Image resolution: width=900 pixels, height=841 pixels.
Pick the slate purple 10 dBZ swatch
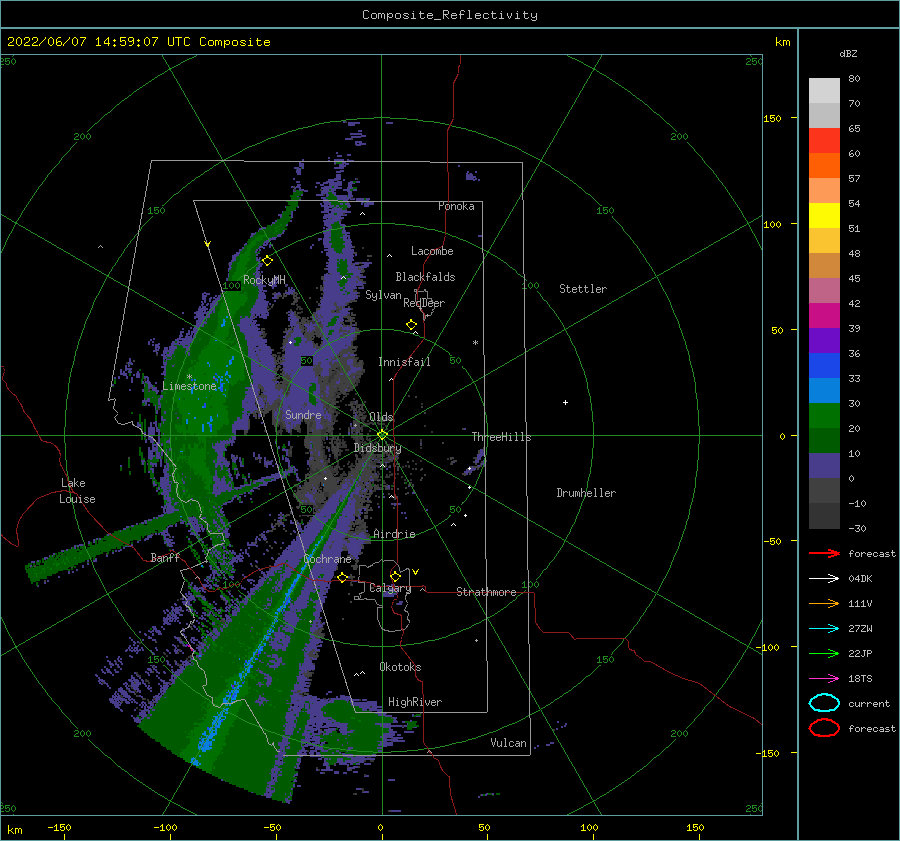click(824, 466)
